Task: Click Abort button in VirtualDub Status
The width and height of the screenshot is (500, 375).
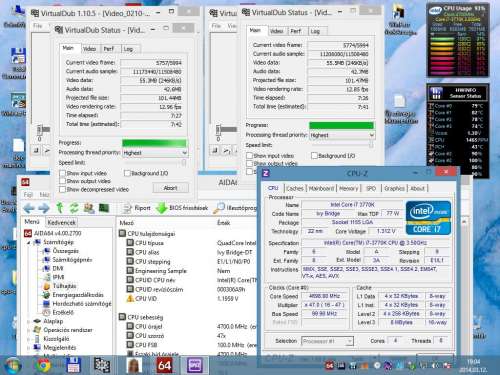Action: pyautogui.click(x=171, y=188)
